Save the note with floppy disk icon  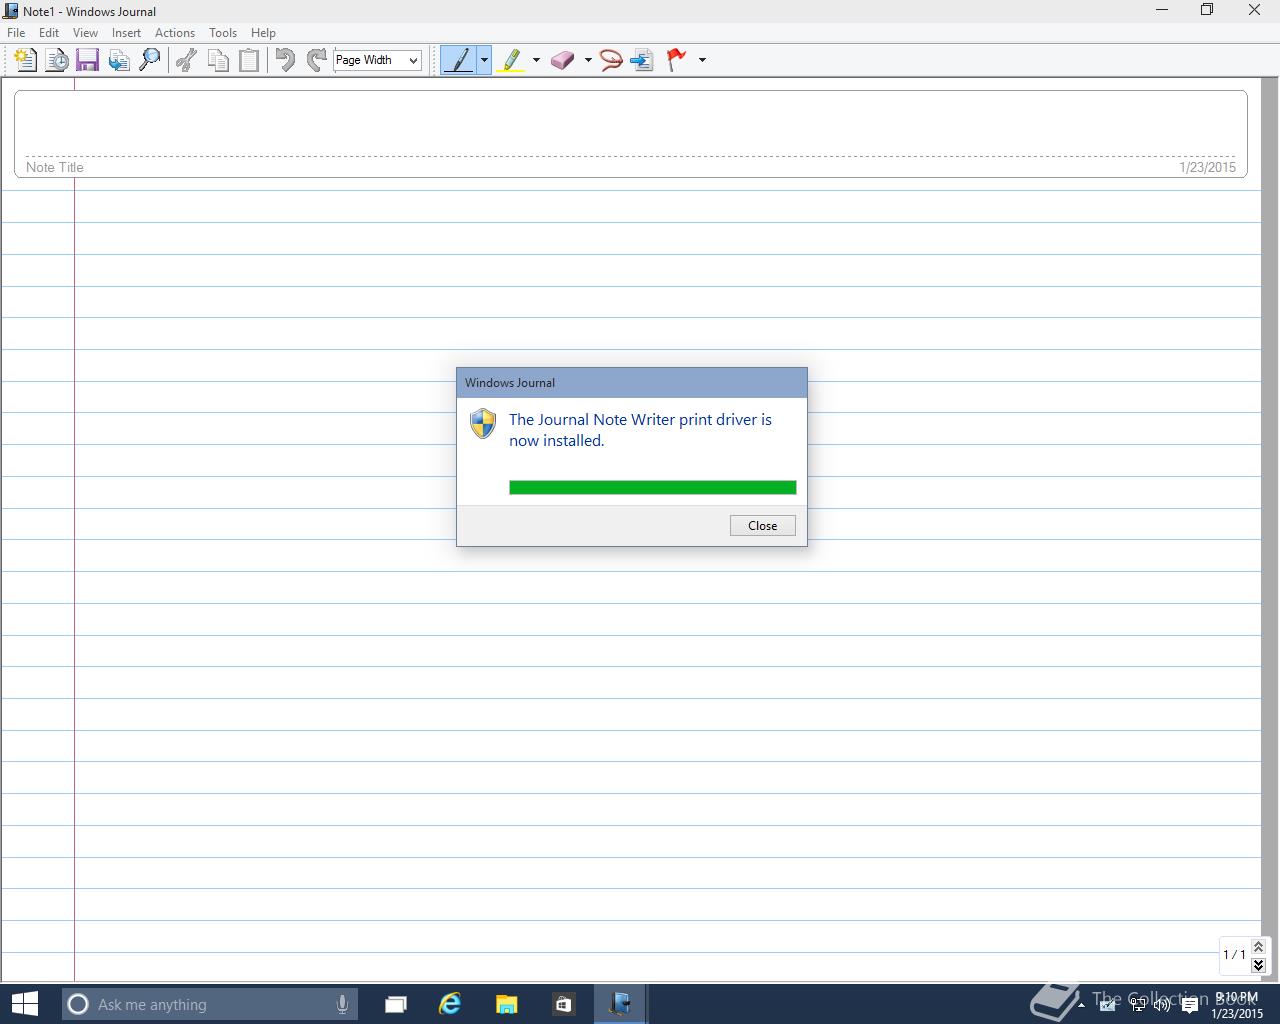pos(87,60)
